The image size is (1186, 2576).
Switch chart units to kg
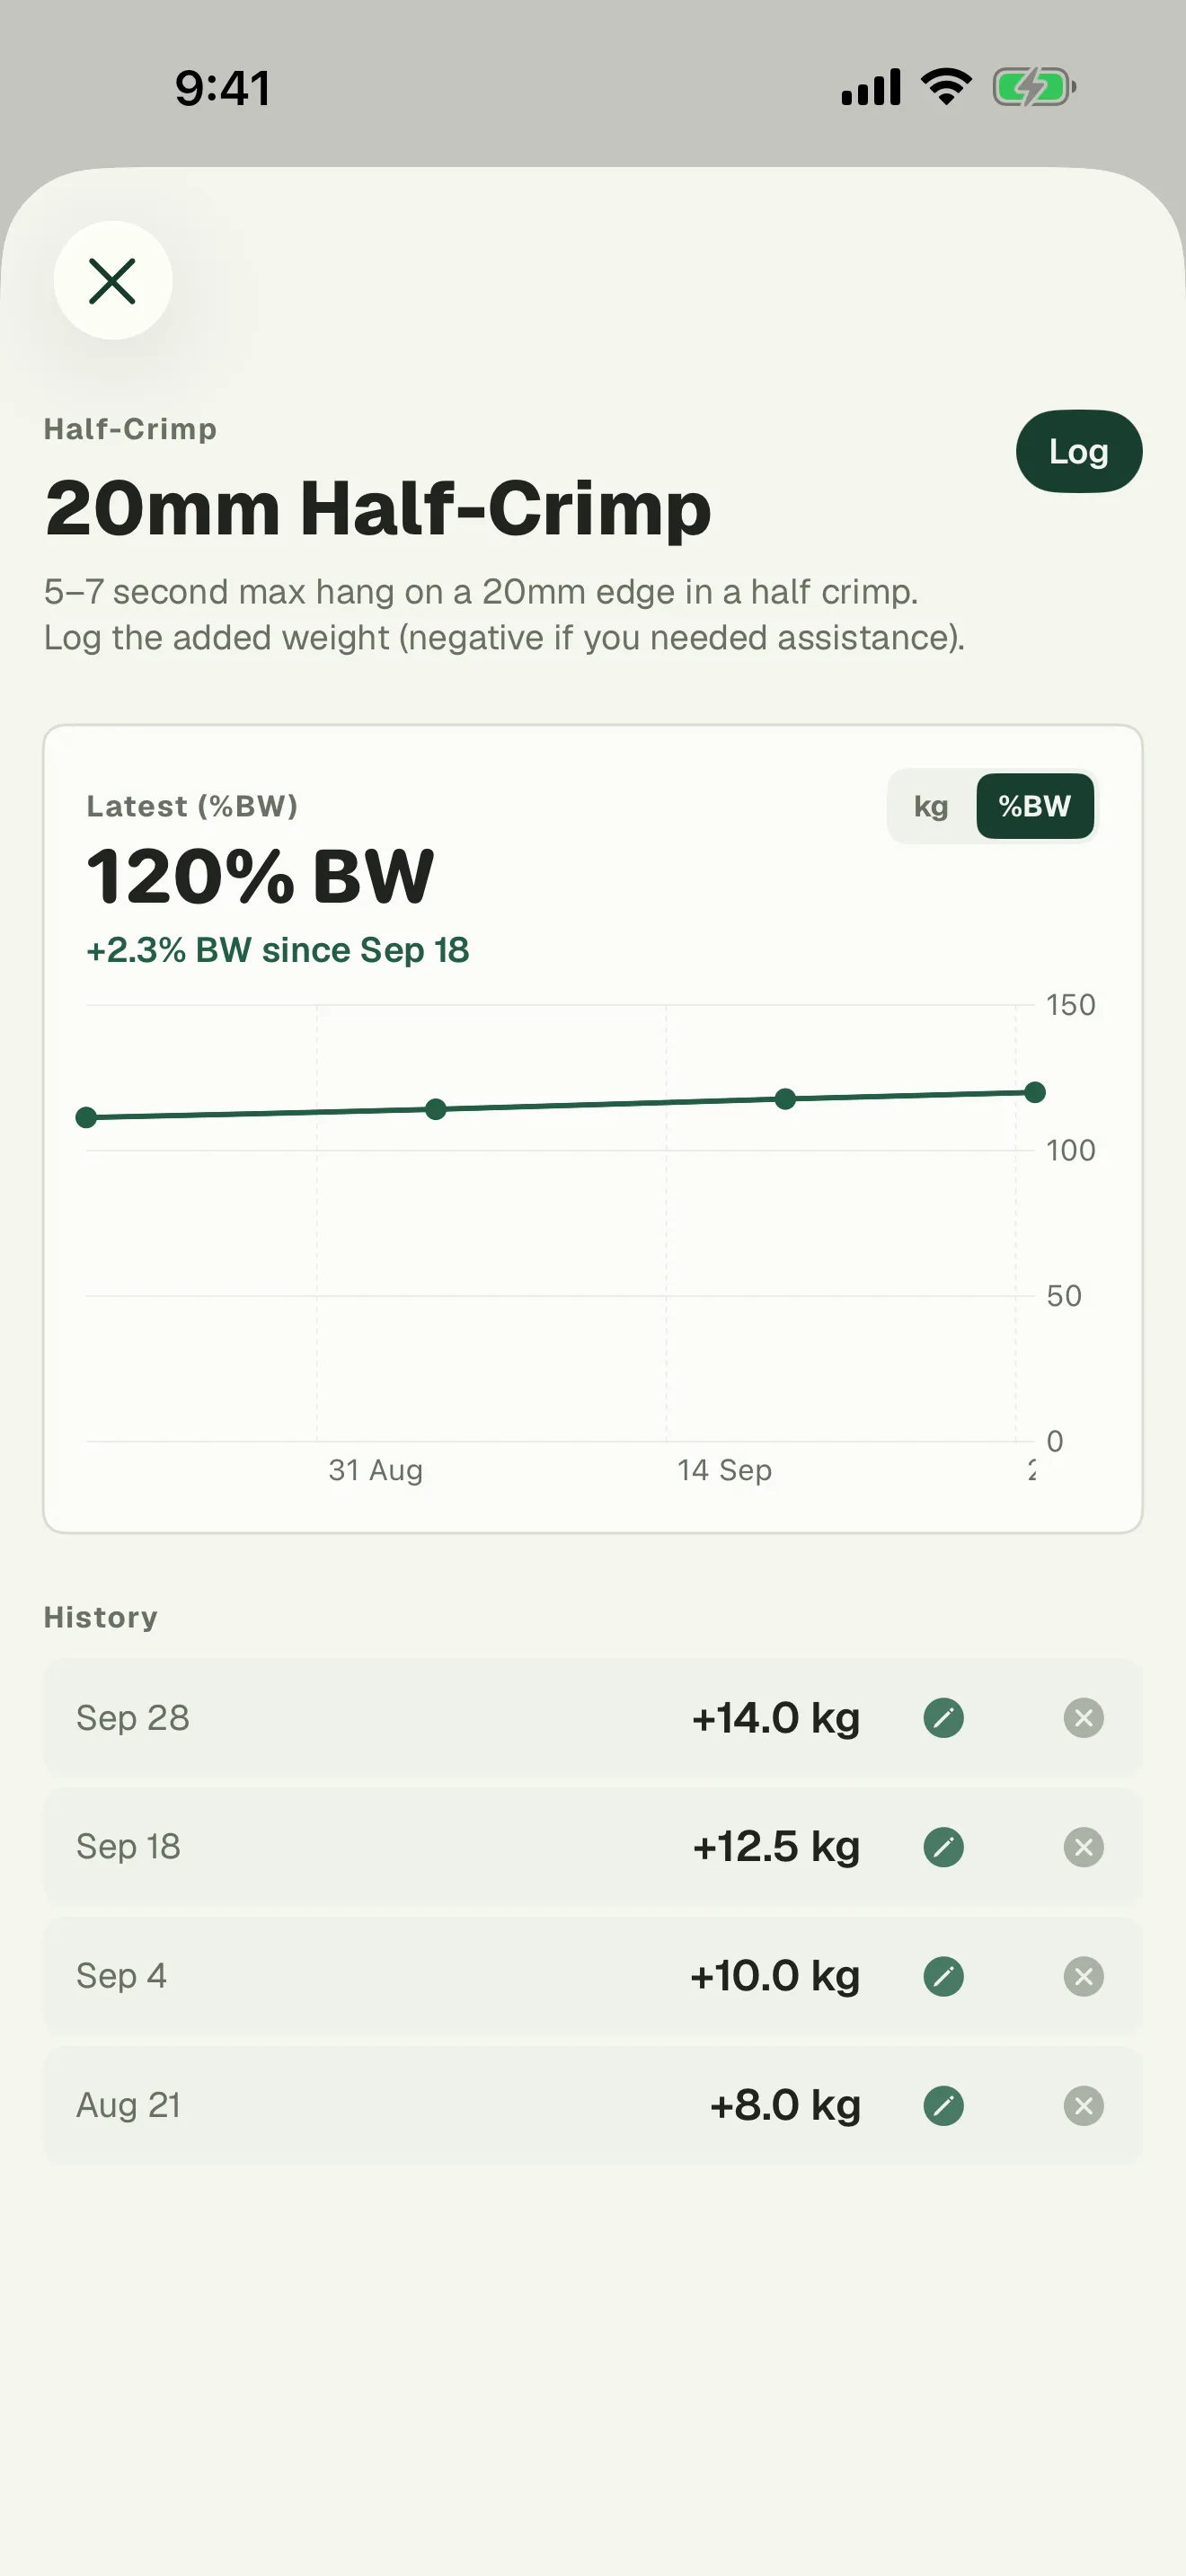(931, 806)
